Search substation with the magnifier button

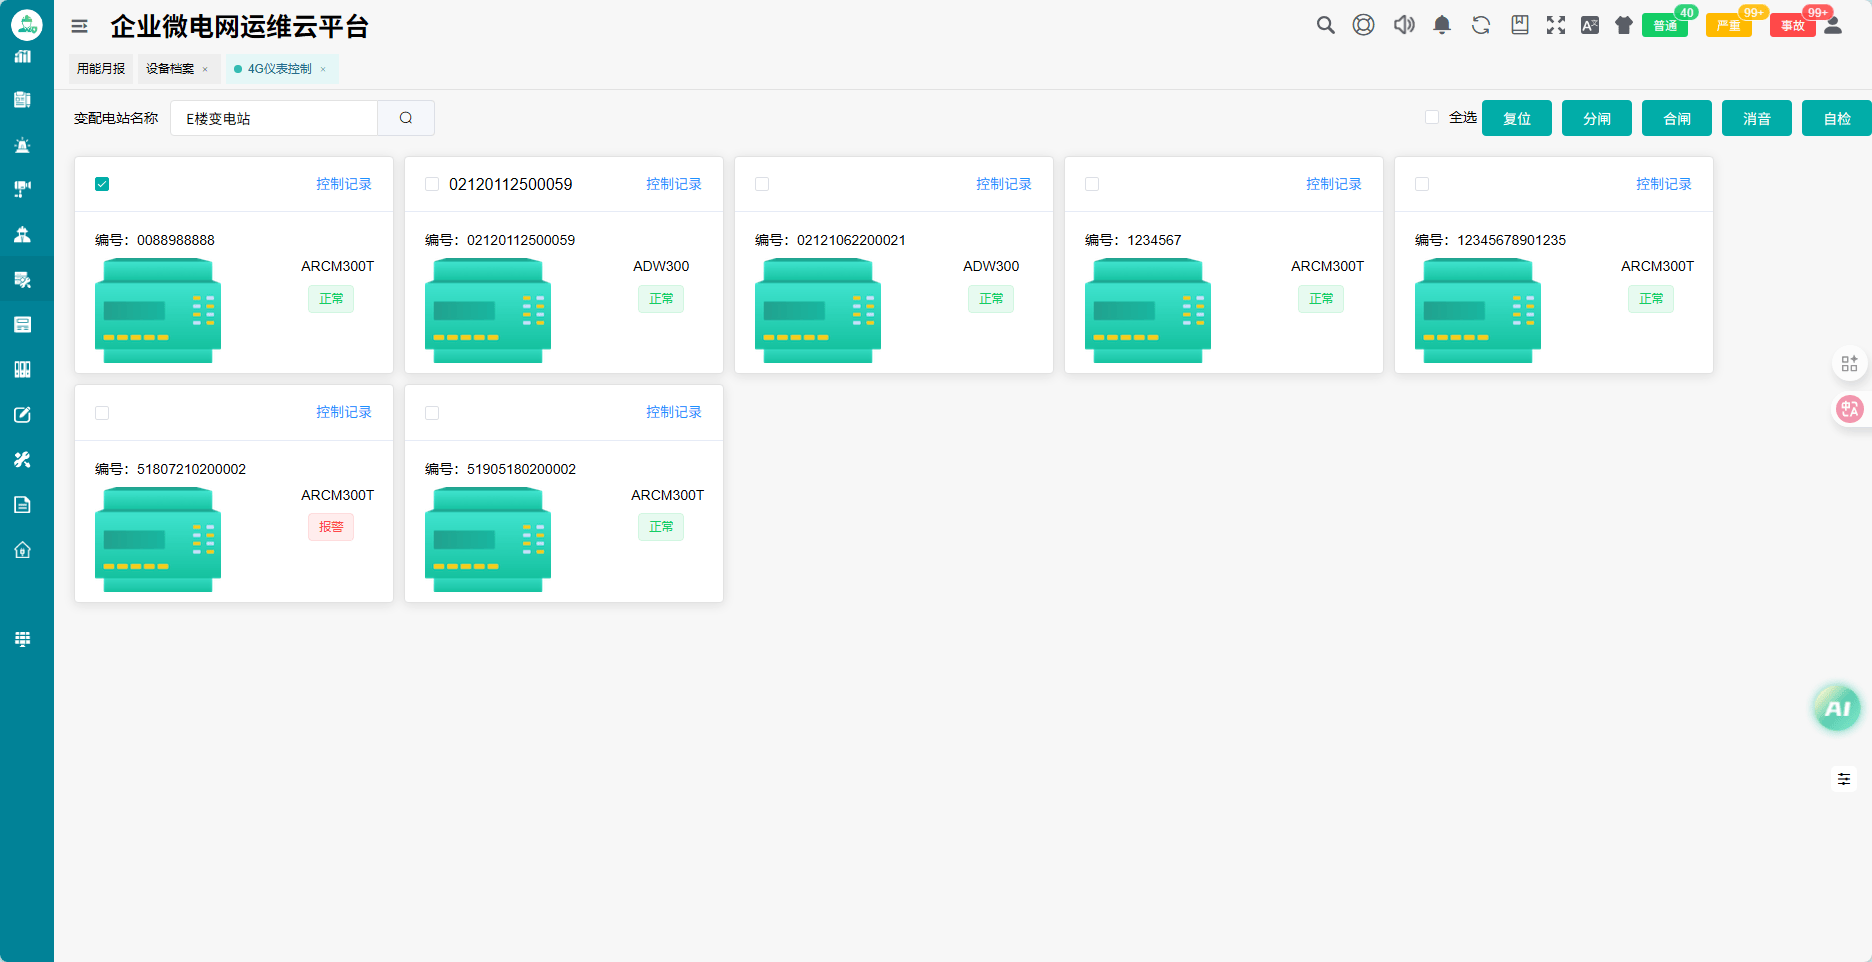click(406, 118)
